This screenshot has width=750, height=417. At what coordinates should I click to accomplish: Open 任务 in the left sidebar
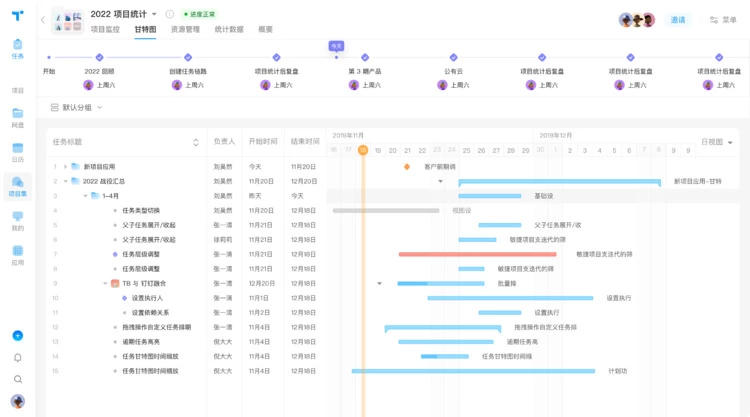[x=17, y=48]
